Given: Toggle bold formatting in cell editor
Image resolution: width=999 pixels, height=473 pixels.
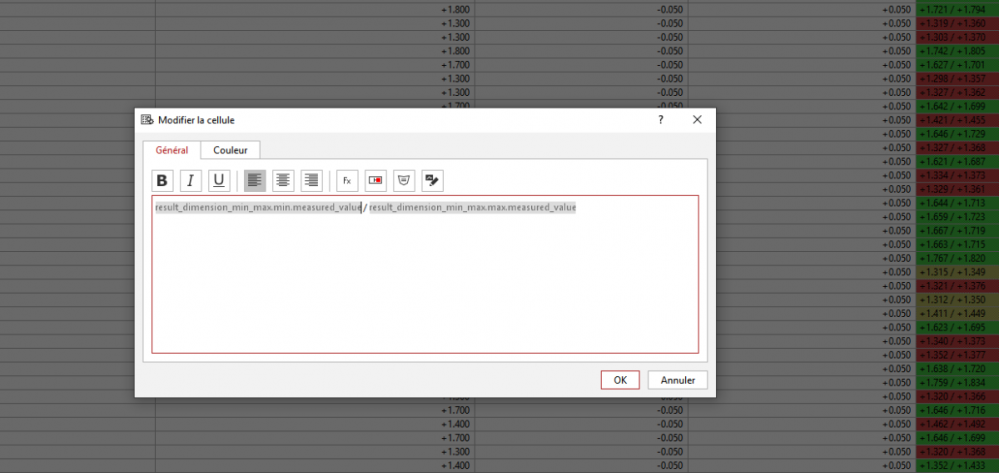Looking at the screenshot, I should 162,181.
